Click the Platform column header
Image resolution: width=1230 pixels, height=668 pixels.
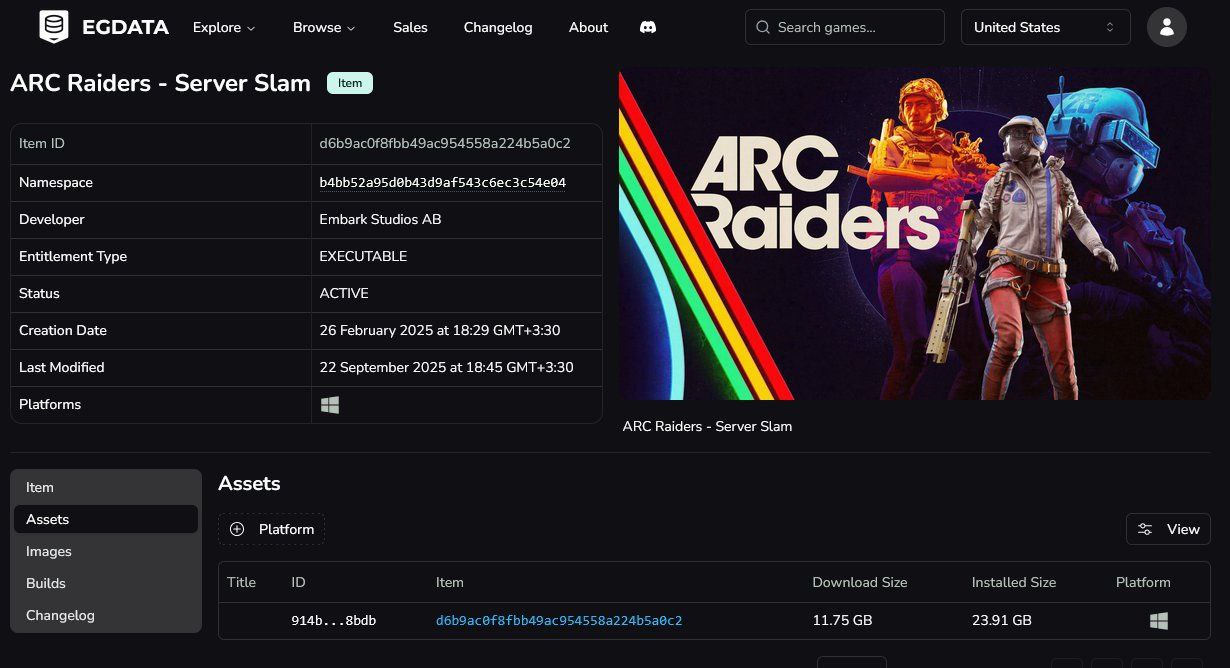pos(1143,582)
